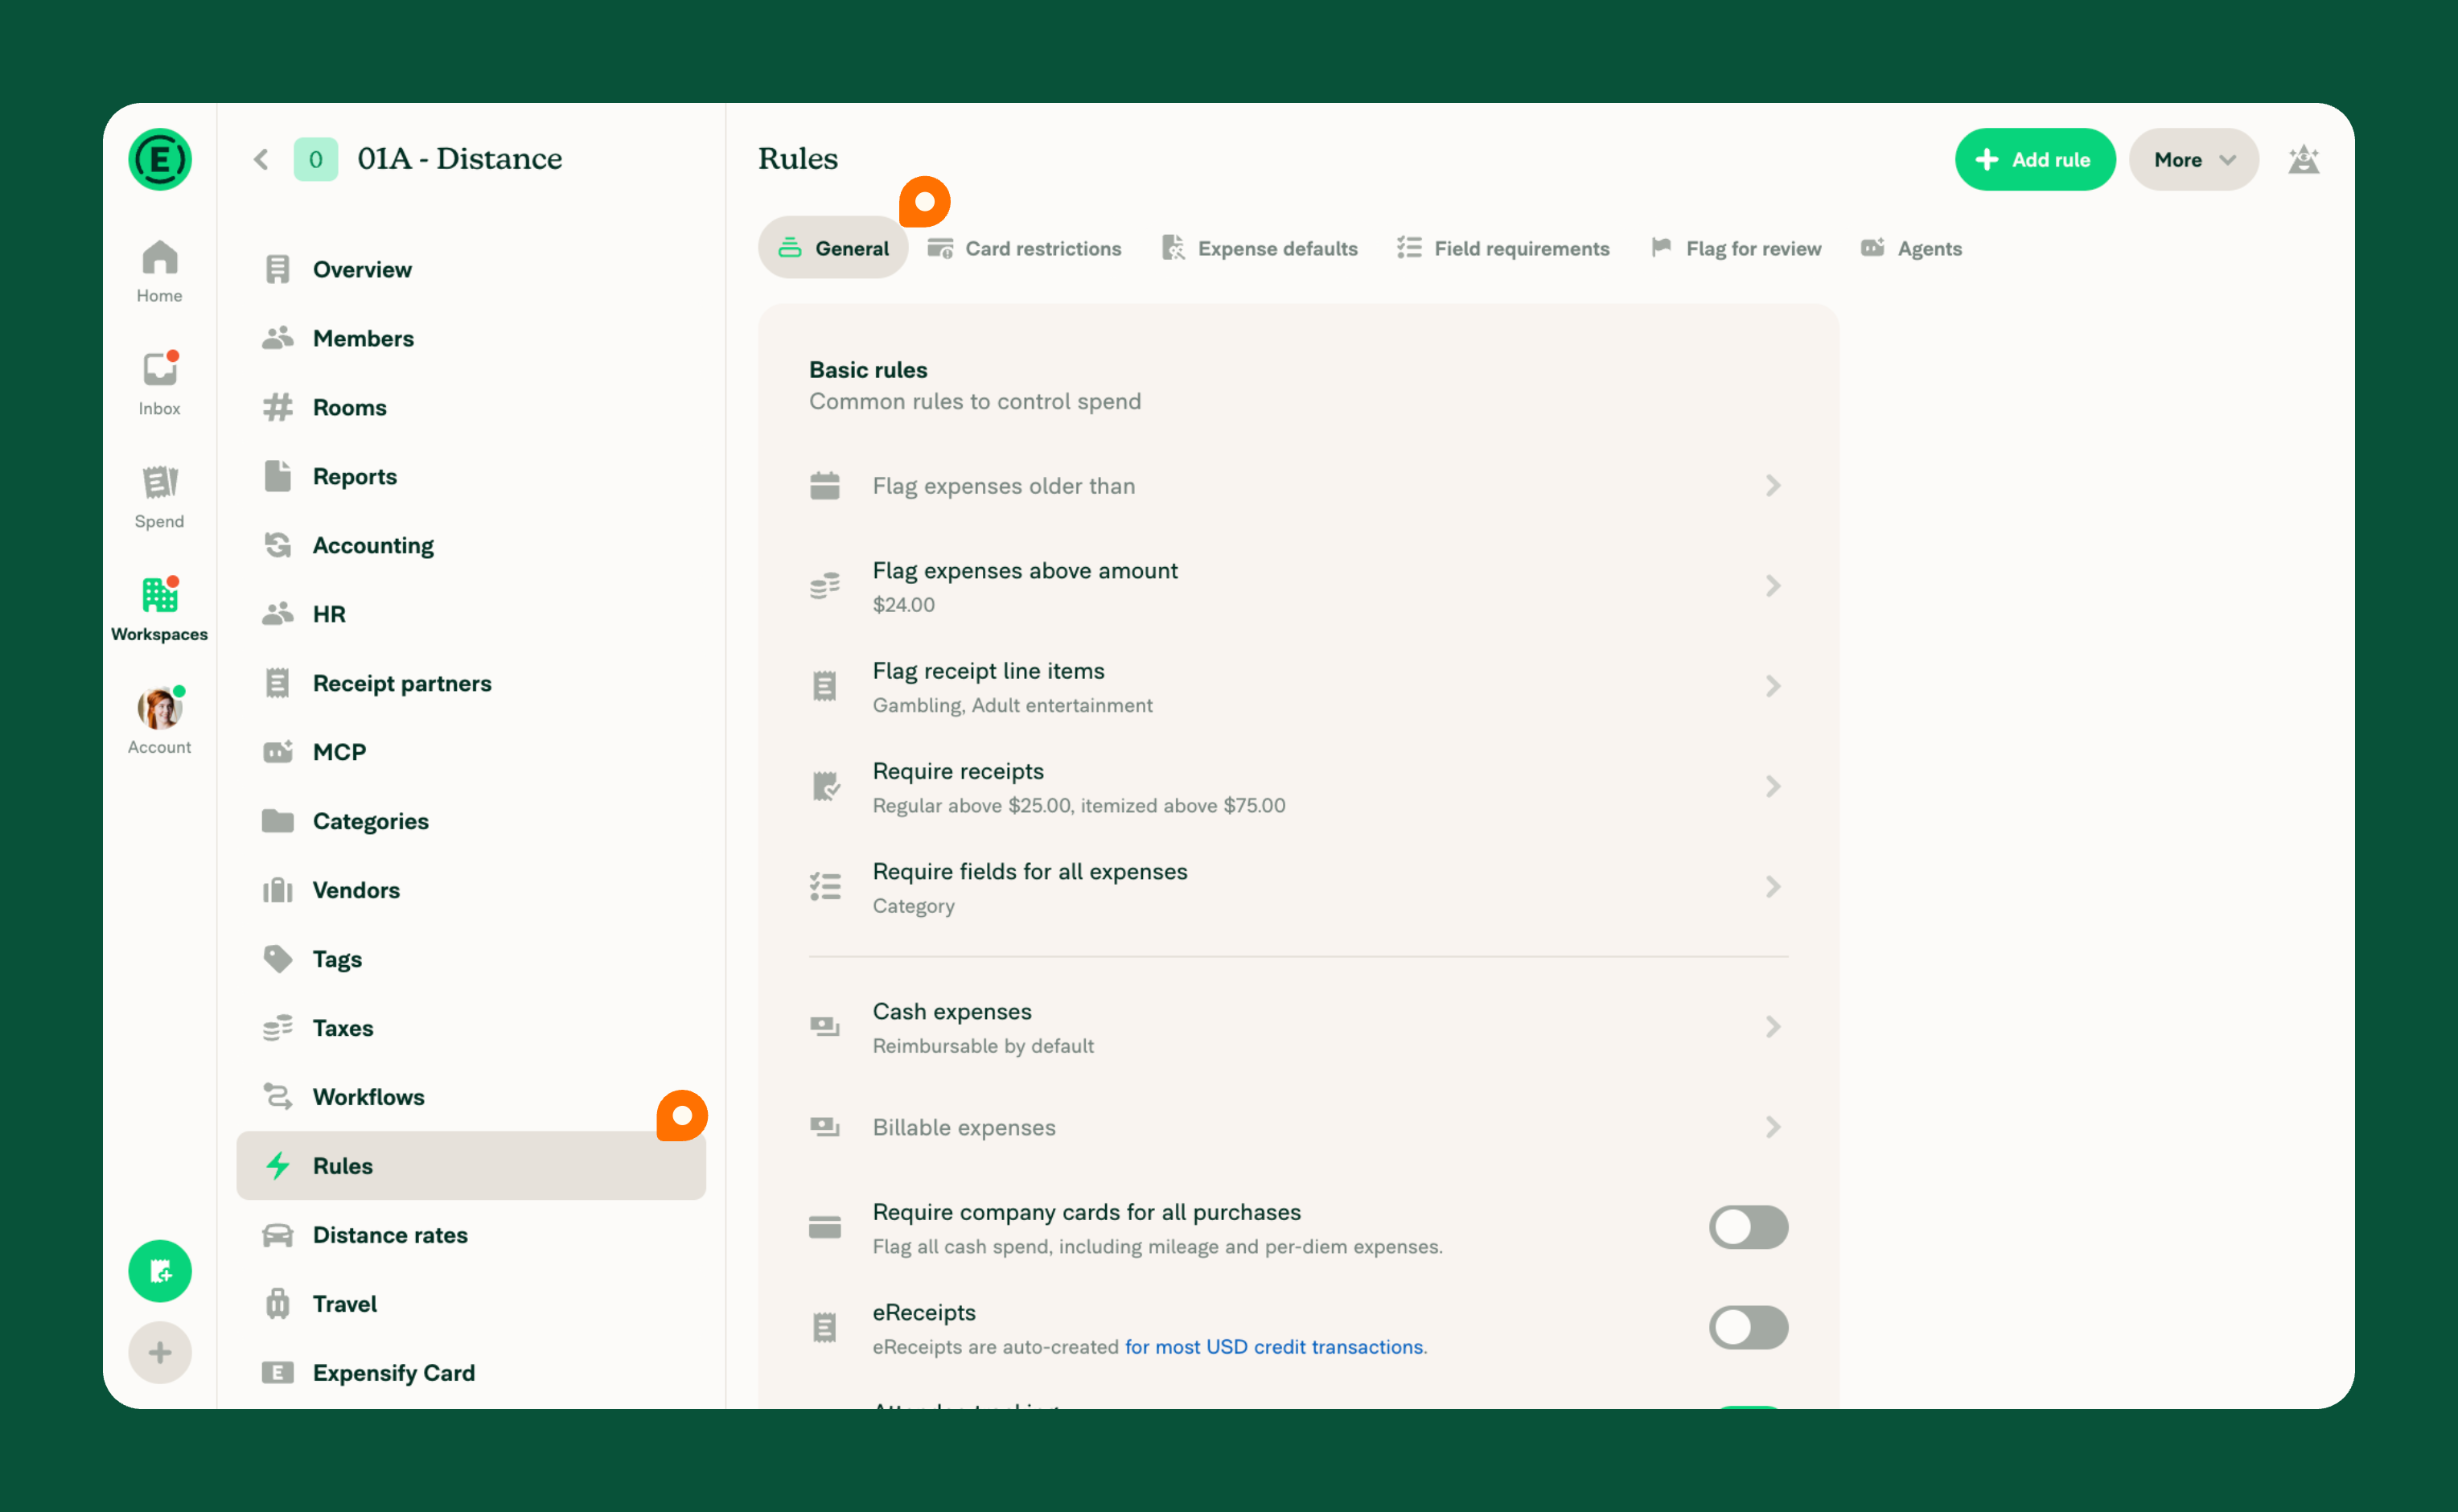The image size is (2458, 1512).
Task: Switch to the General tab
Action: tap(833, 248)
